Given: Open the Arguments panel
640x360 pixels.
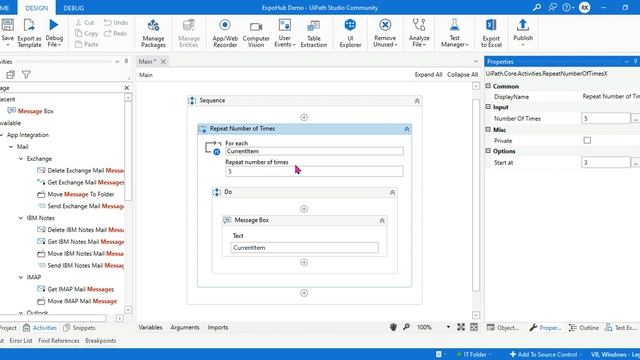Looking at the screenshot, I should pyautogui.click(x=185, y=327).
